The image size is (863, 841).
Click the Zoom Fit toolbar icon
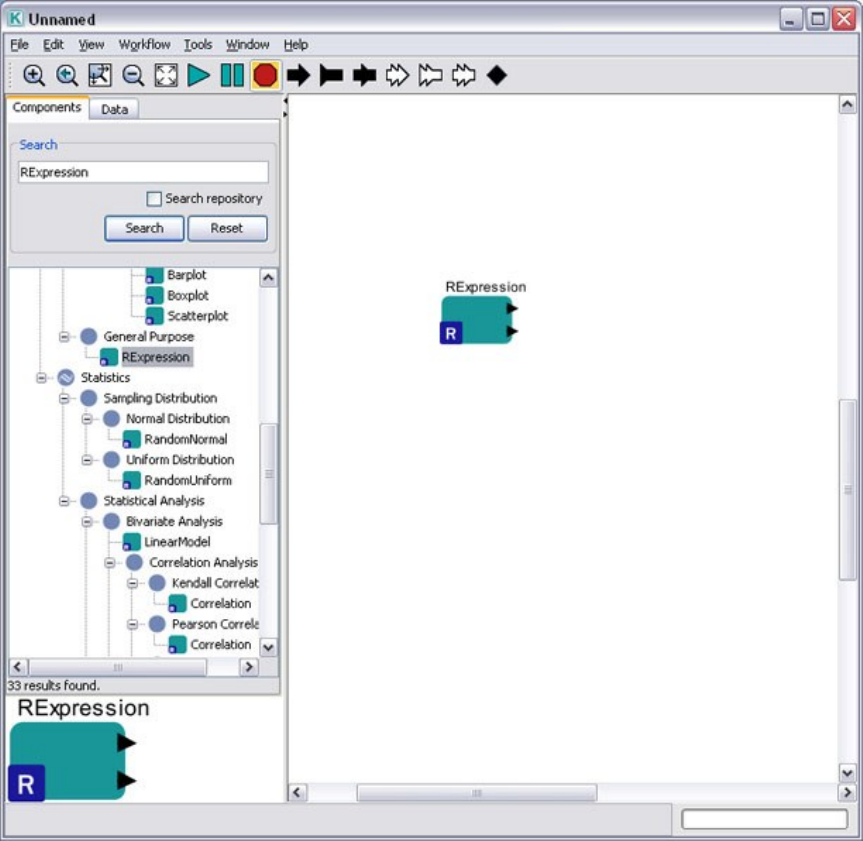pos(100,75)
